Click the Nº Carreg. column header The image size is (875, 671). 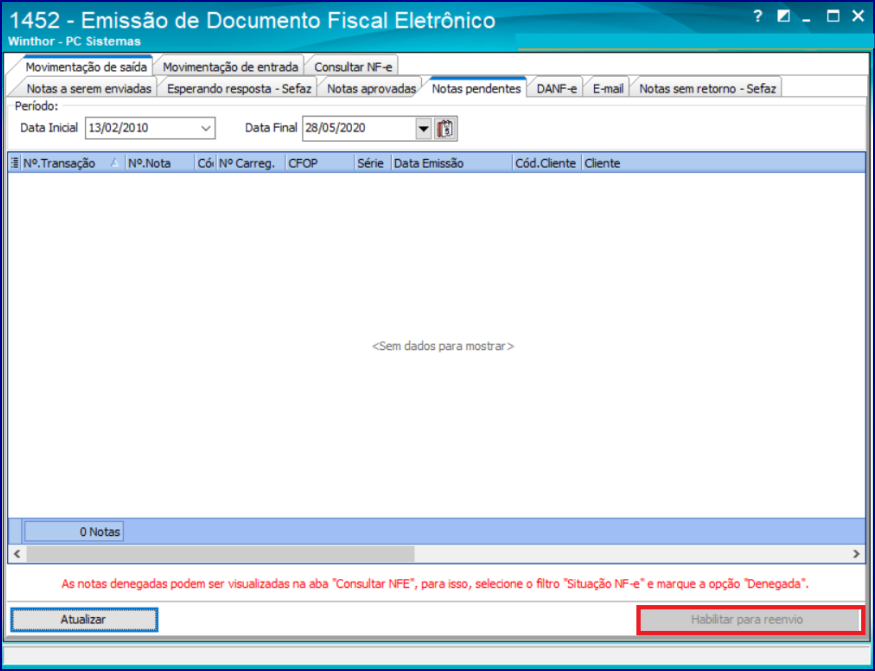coord(251,163)
